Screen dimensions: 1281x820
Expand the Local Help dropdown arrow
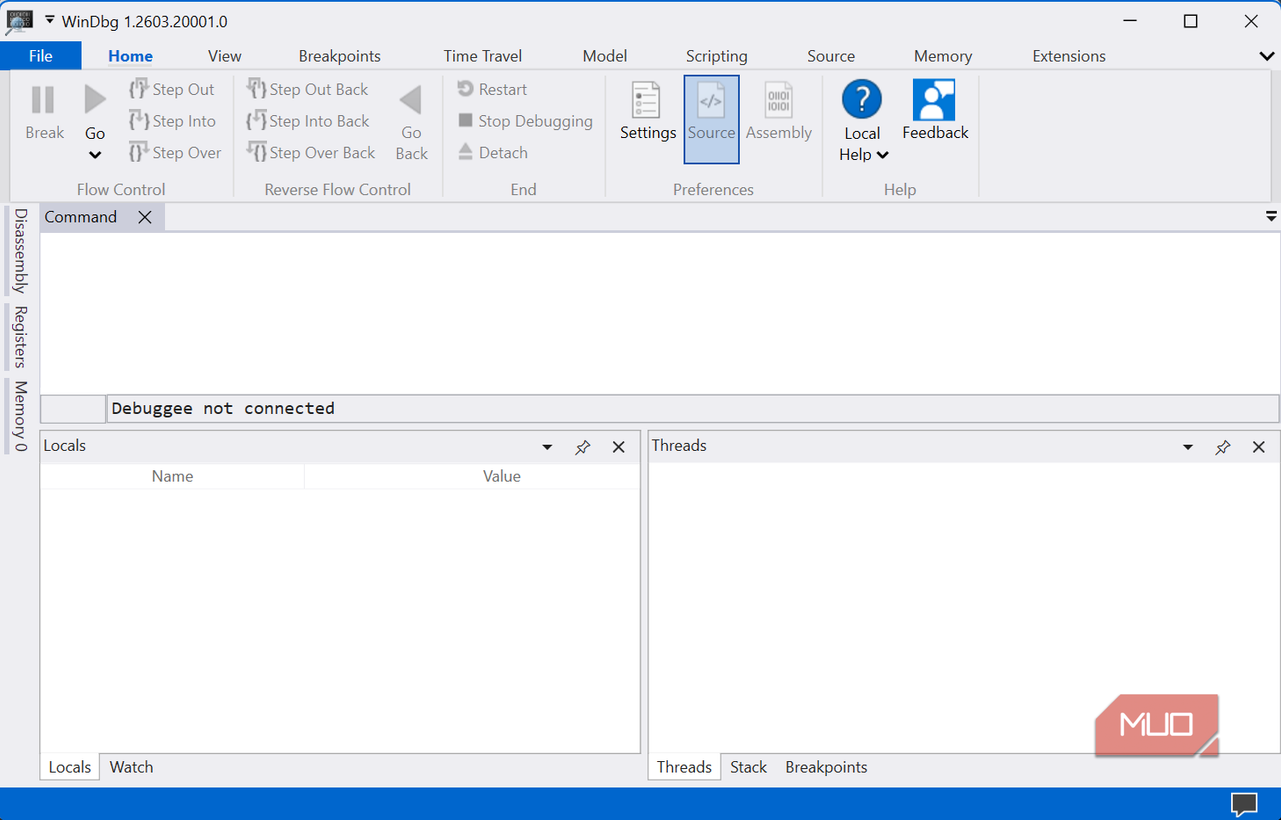(x=883, y=155)
